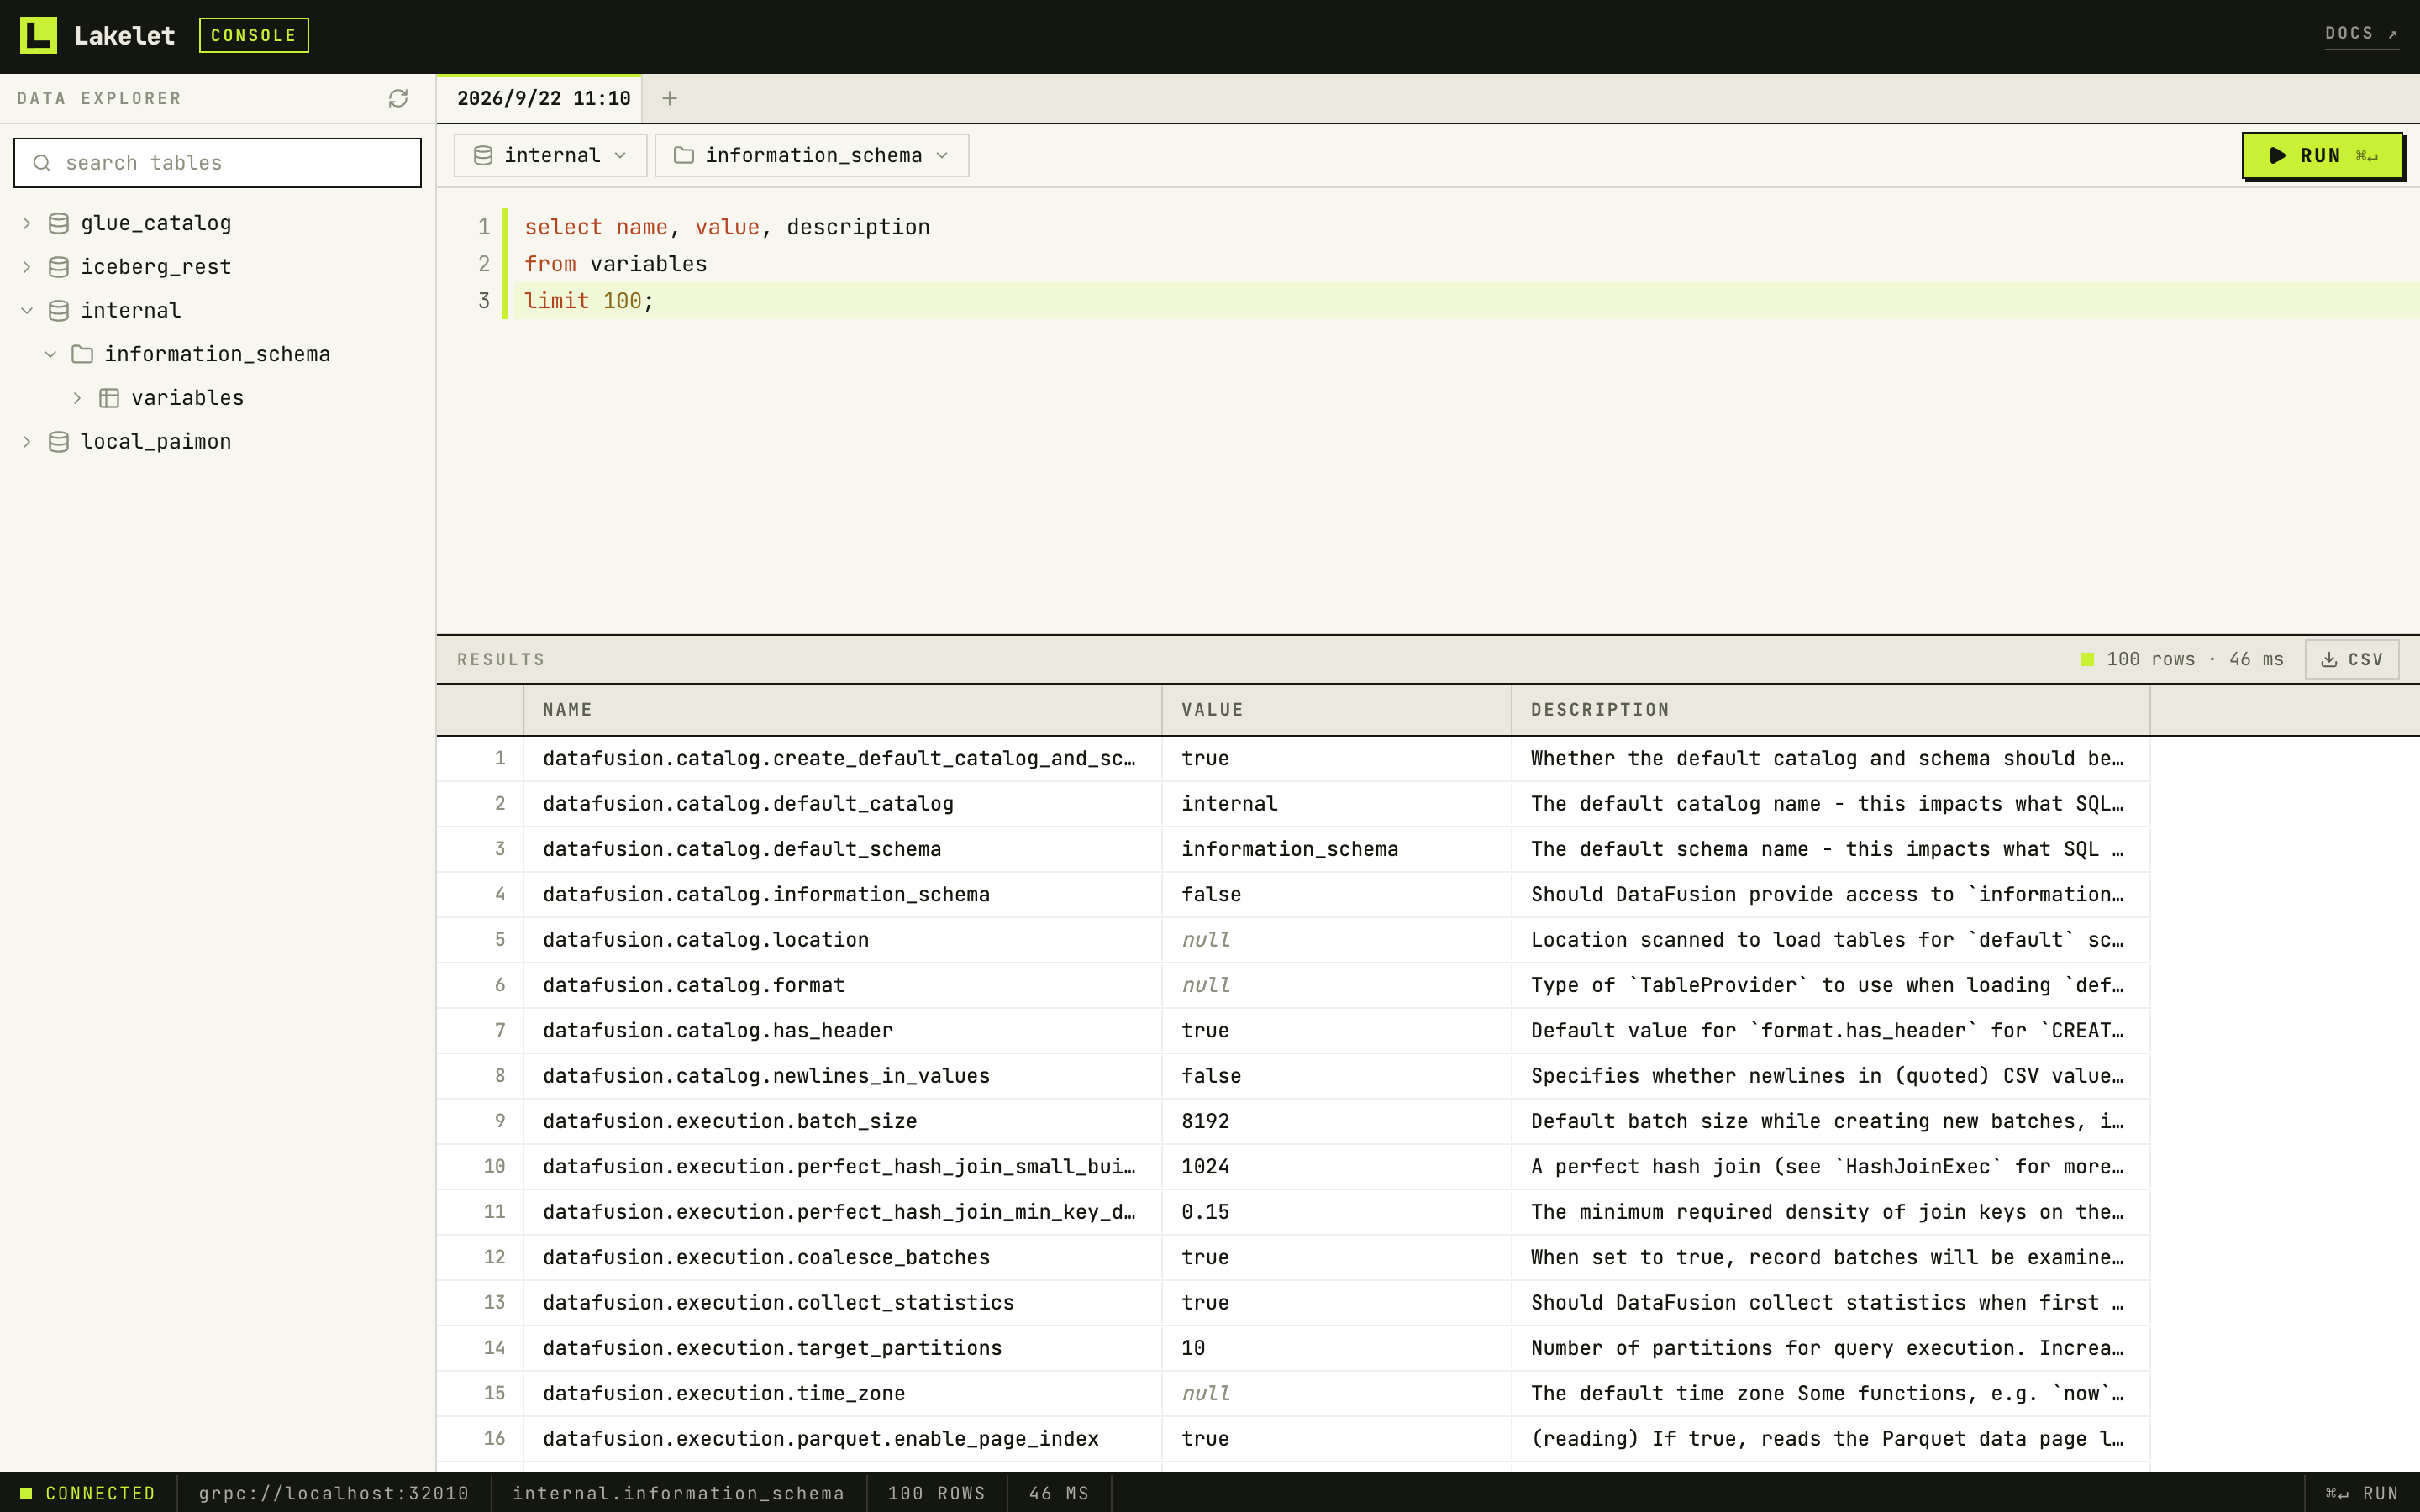Select glue_catalog in the tree

[x=156, y=223]
